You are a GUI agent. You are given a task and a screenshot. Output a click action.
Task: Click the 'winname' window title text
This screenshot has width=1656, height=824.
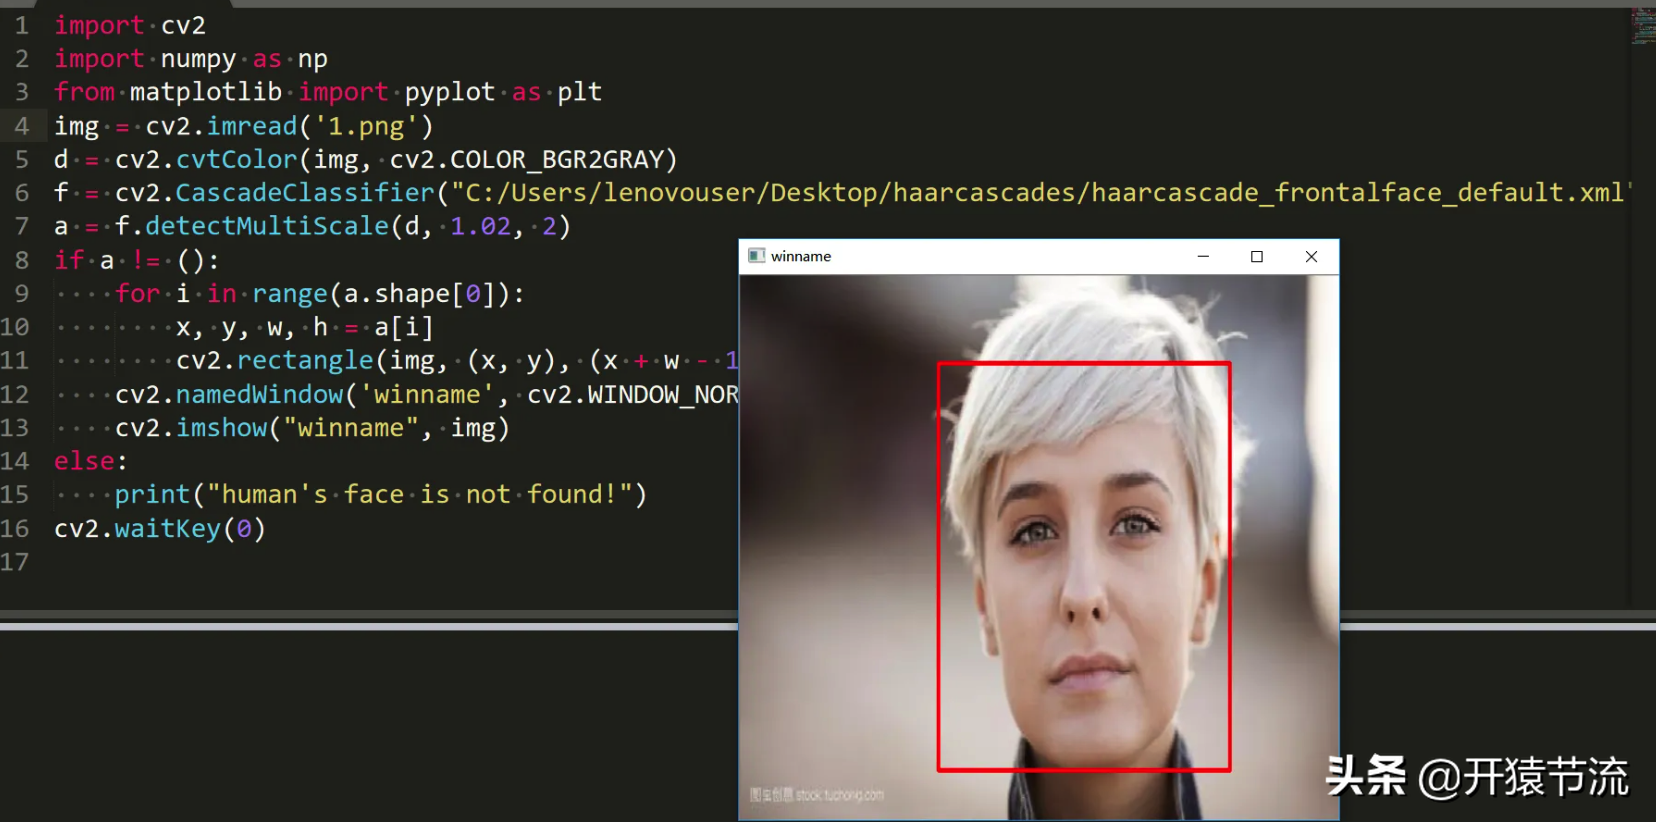(801, 257)
